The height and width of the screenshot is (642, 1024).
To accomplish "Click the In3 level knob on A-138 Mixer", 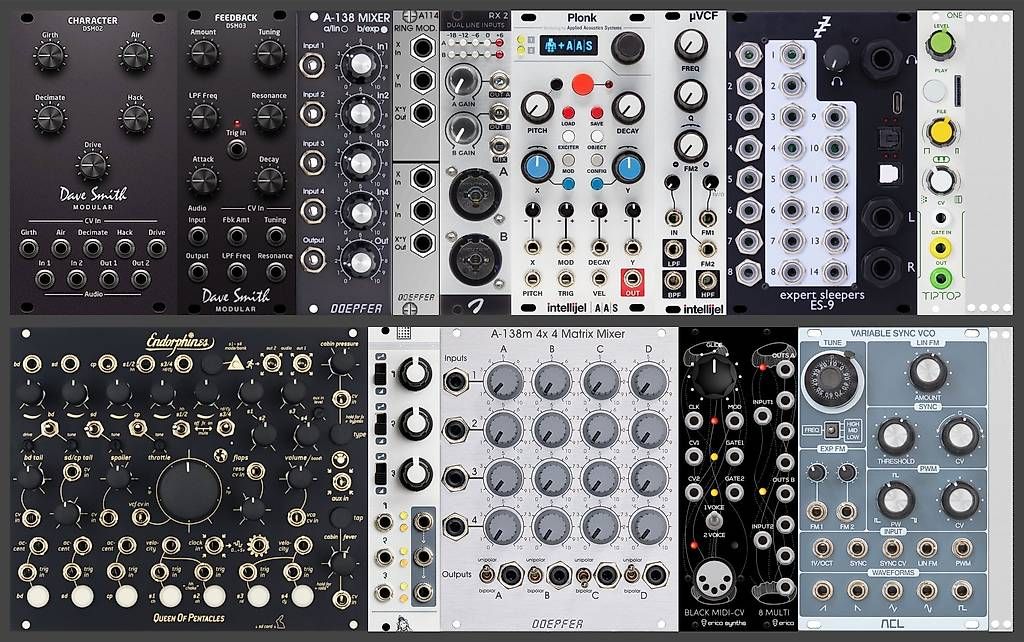I will click(x=360, y=163).
